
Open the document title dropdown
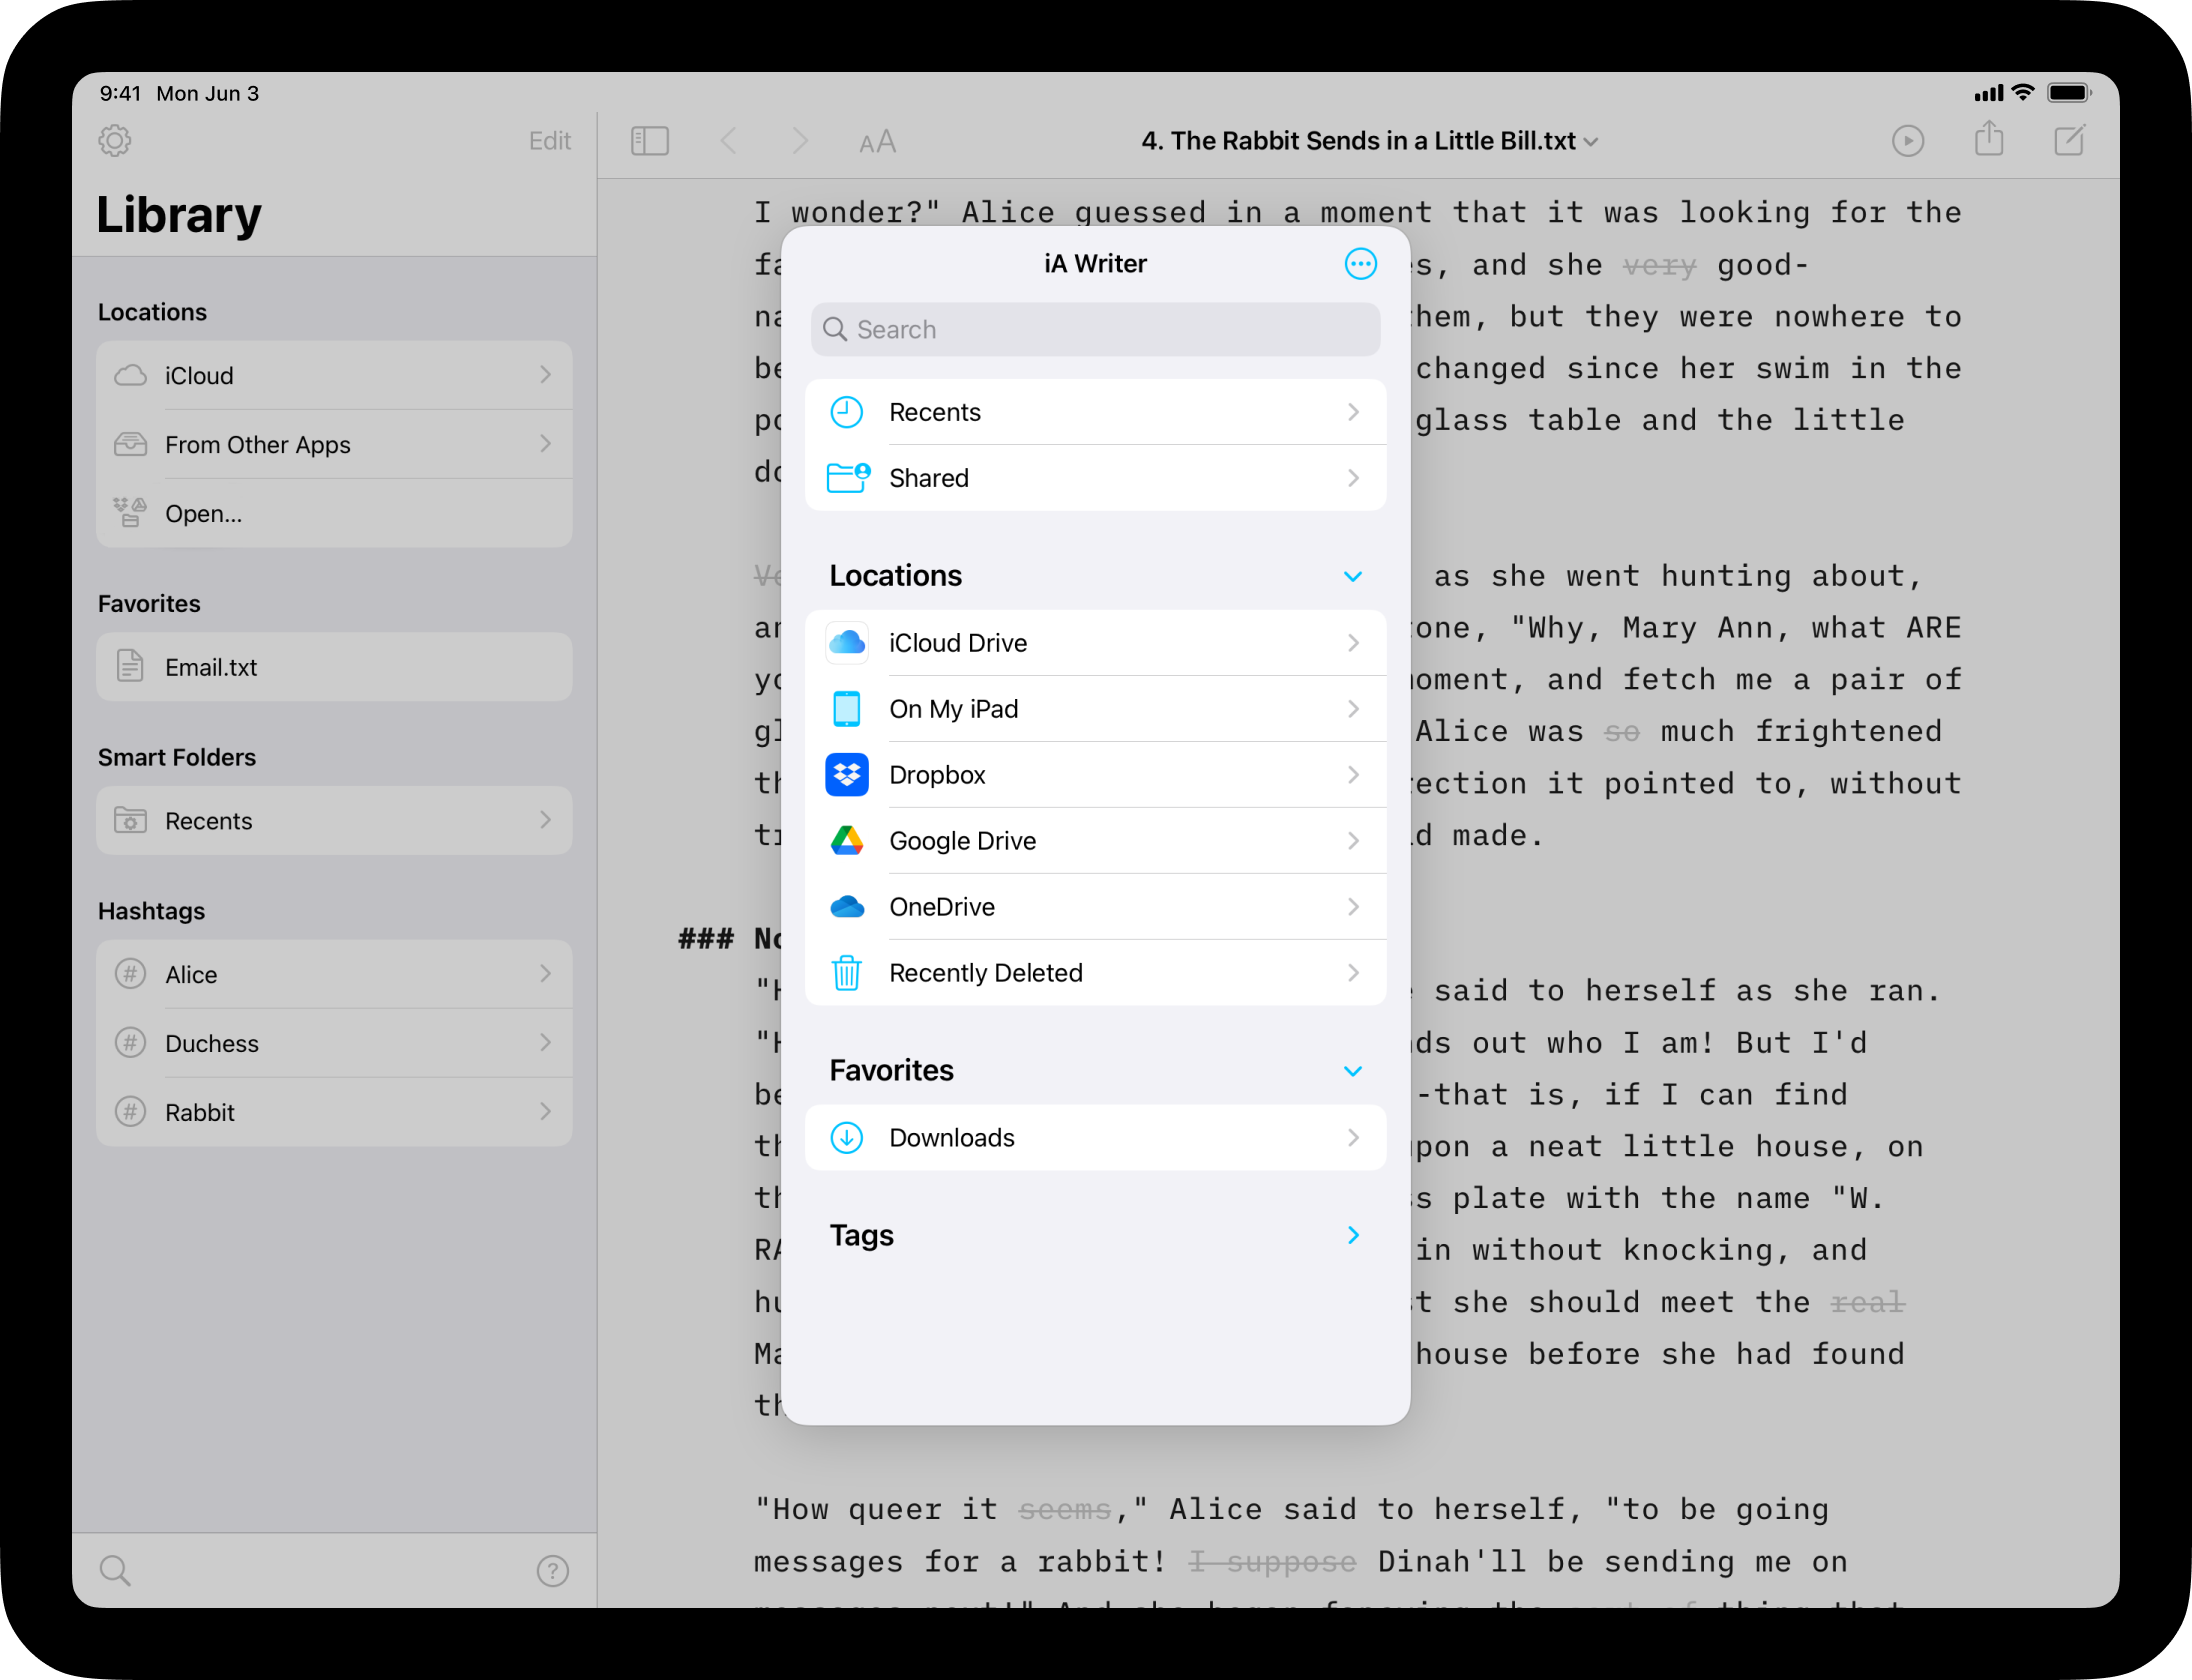coord(1370,141)
